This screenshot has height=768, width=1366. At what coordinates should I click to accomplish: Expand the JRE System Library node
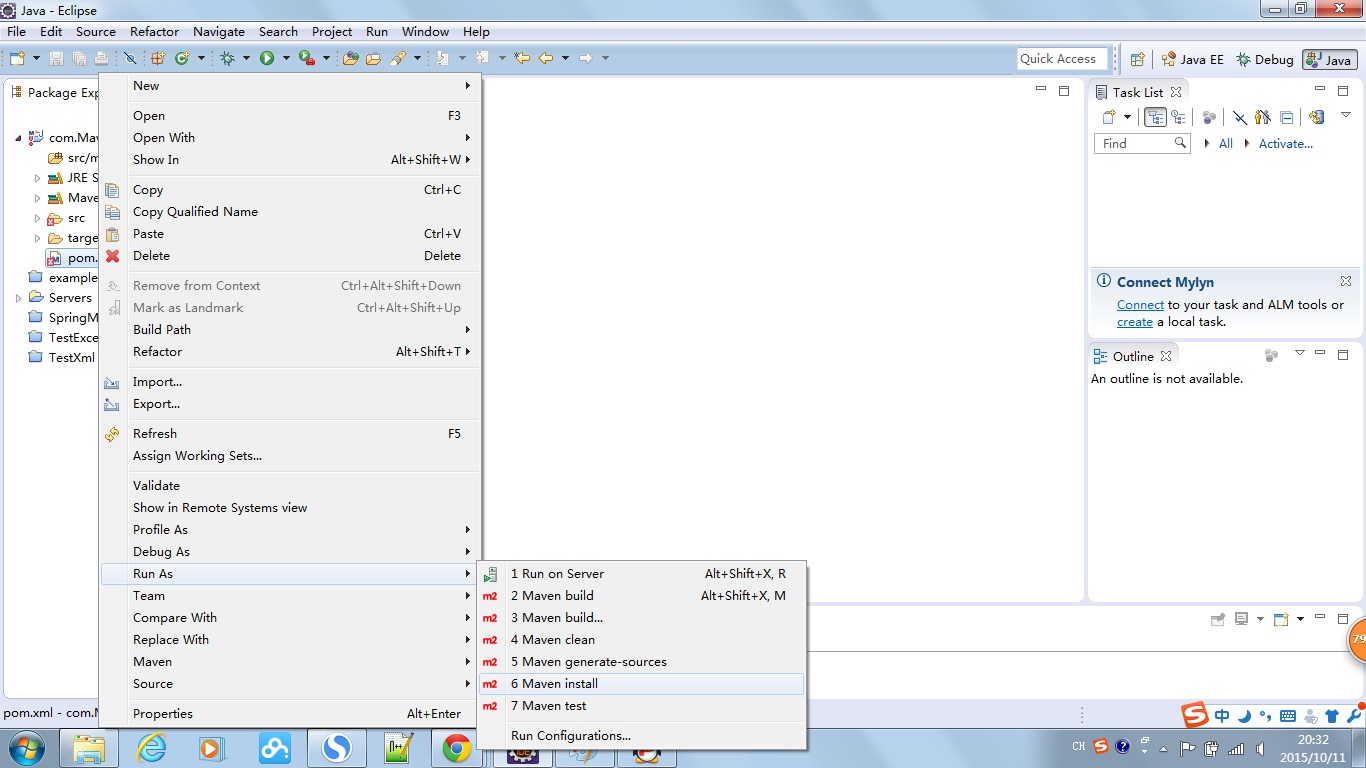[37, 178]
